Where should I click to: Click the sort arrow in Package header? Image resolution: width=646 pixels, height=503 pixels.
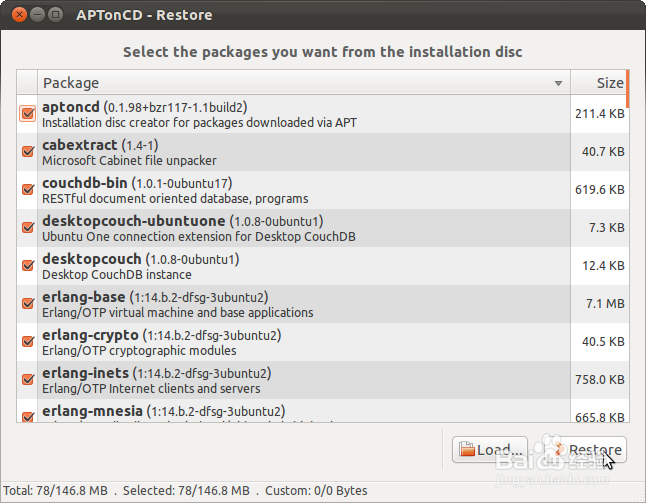pos(559,84)
